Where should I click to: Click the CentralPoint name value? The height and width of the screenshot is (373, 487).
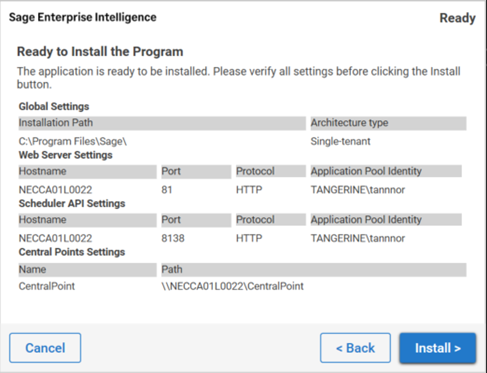(x=47, y=286)
